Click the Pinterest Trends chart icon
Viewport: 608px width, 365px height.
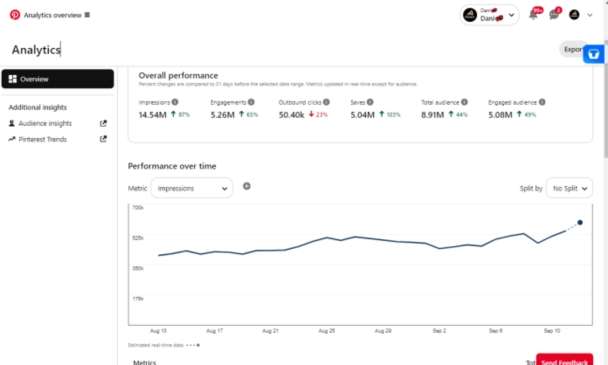pyautogui.click(x=12, y=139)
